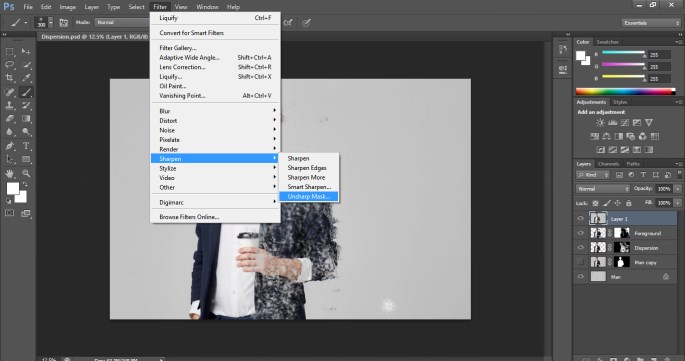
Task: Add a Vibrance adjustment
Action: tap(649, 123)
